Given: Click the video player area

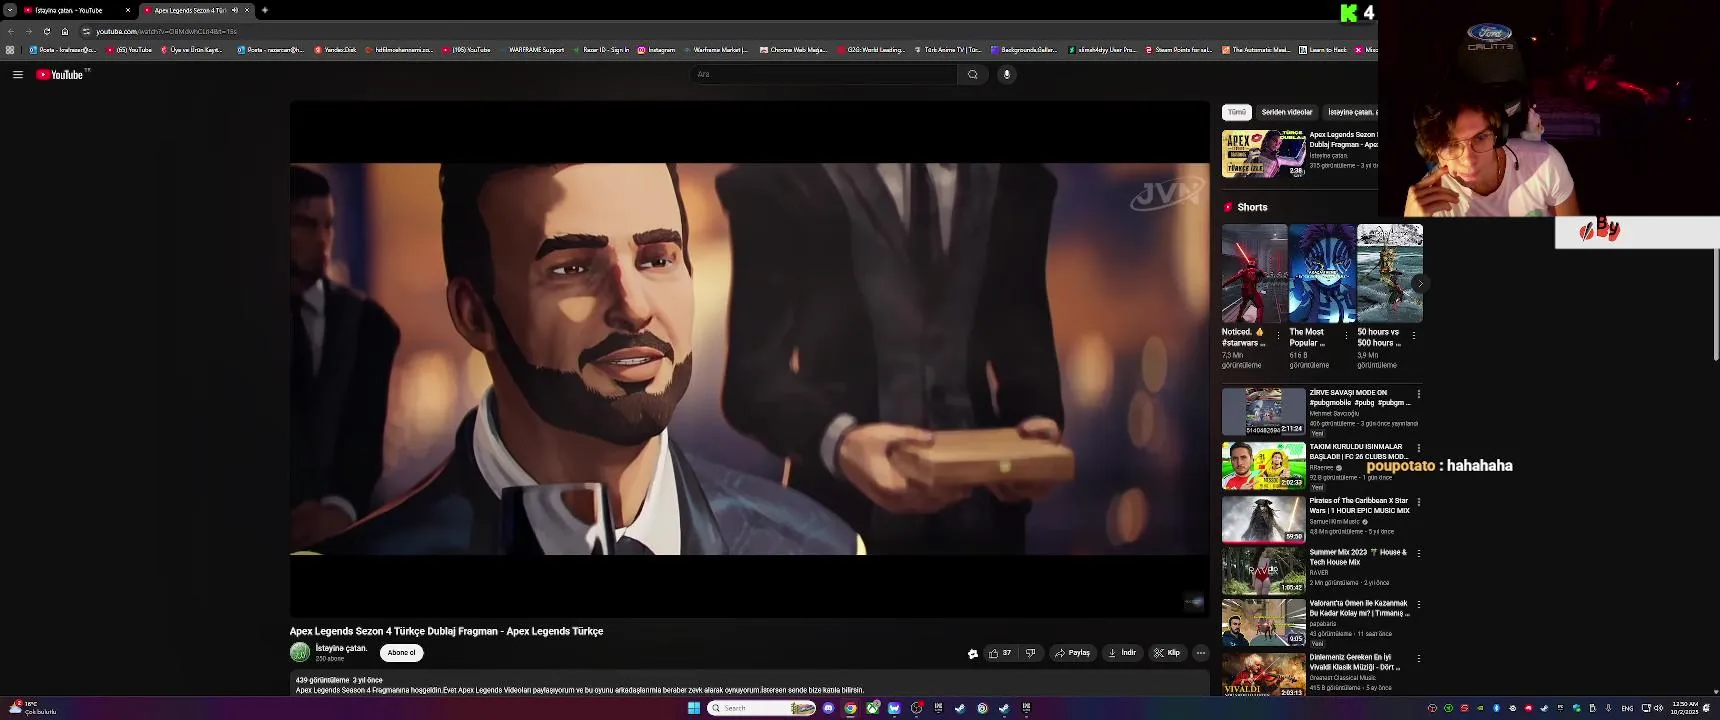Looking at the screenshot, I should [x=749, y=358].
